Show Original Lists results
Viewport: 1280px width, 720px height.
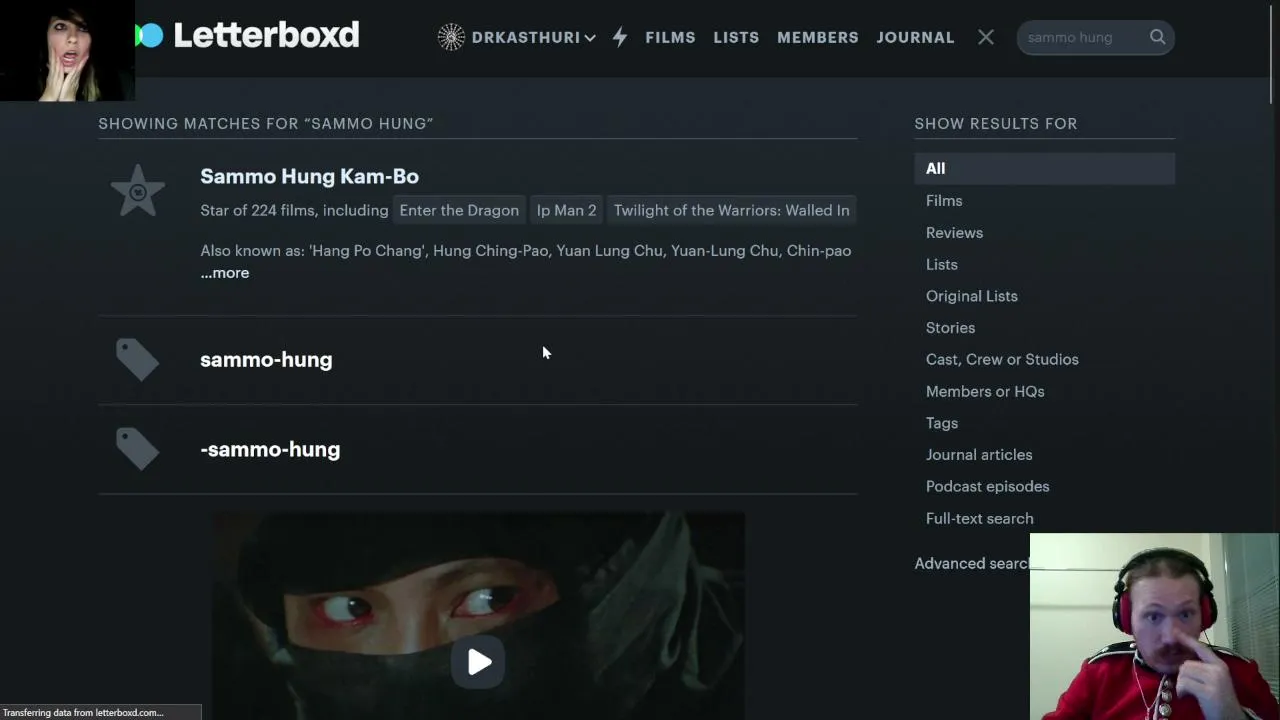pyautogui.click(x=972, y=296)
